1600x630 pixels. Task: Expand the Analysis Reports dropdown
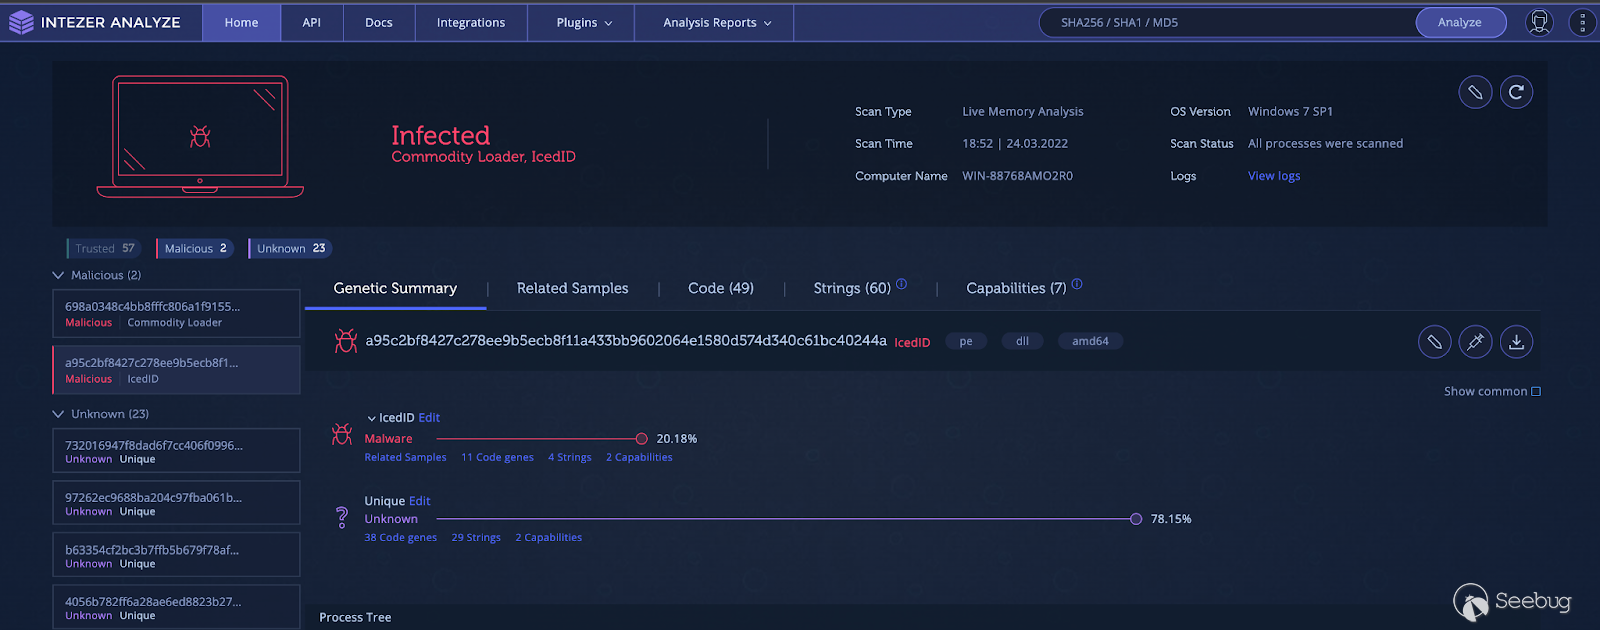pos(716,22)
